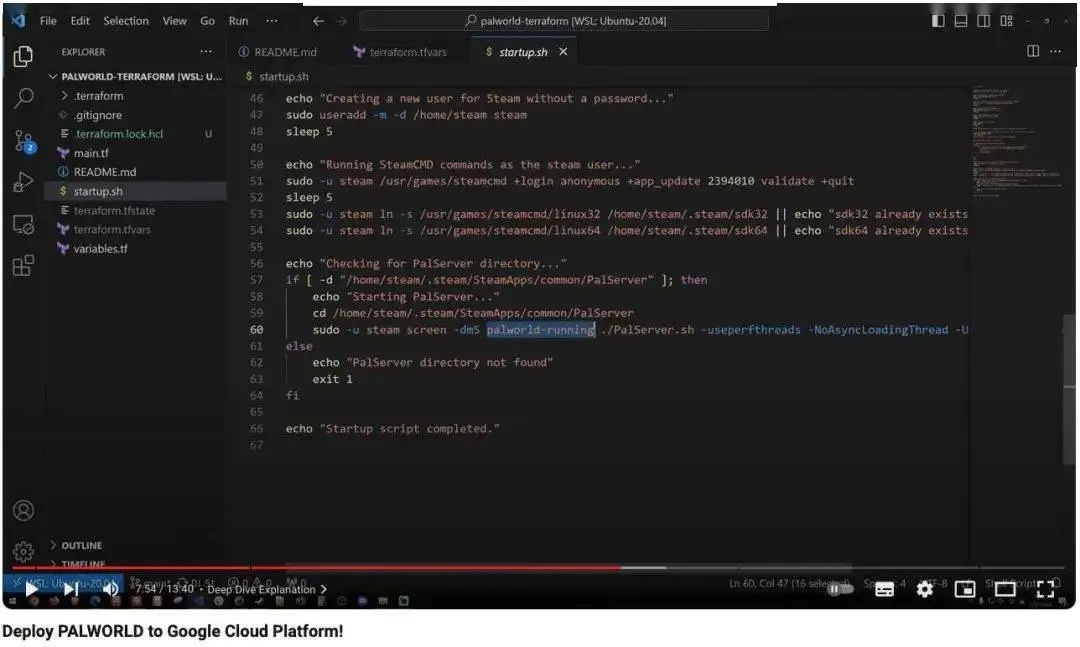Click the back navigation arrow
The width and height of the screenshot is (1080, 647).
318,21
